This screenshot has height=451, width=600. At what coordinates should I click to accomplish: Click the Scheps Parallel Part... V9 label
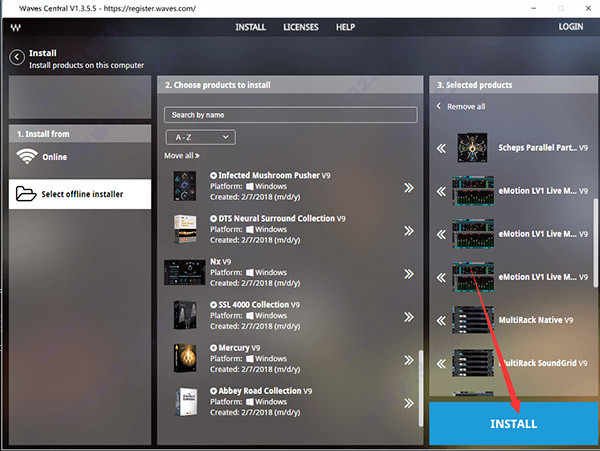(543, 148)
